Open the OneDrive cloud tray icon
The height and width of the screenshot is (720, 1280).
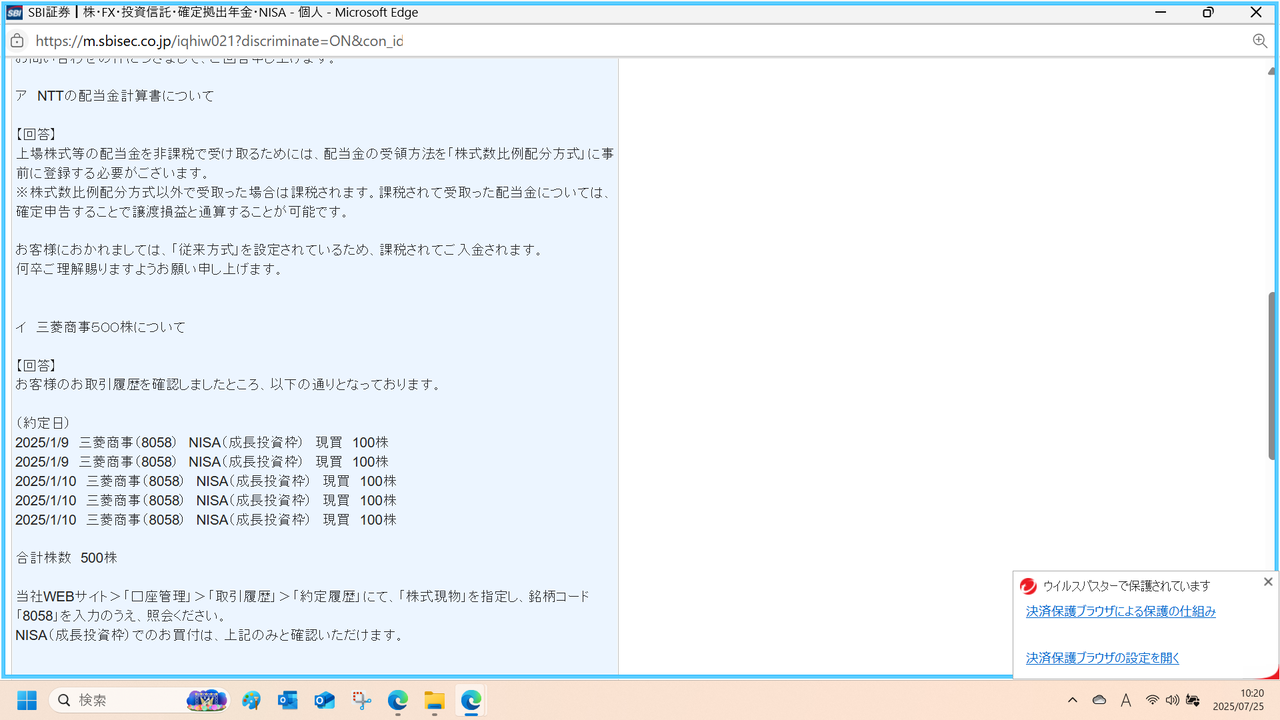(x=1099, y=700)
